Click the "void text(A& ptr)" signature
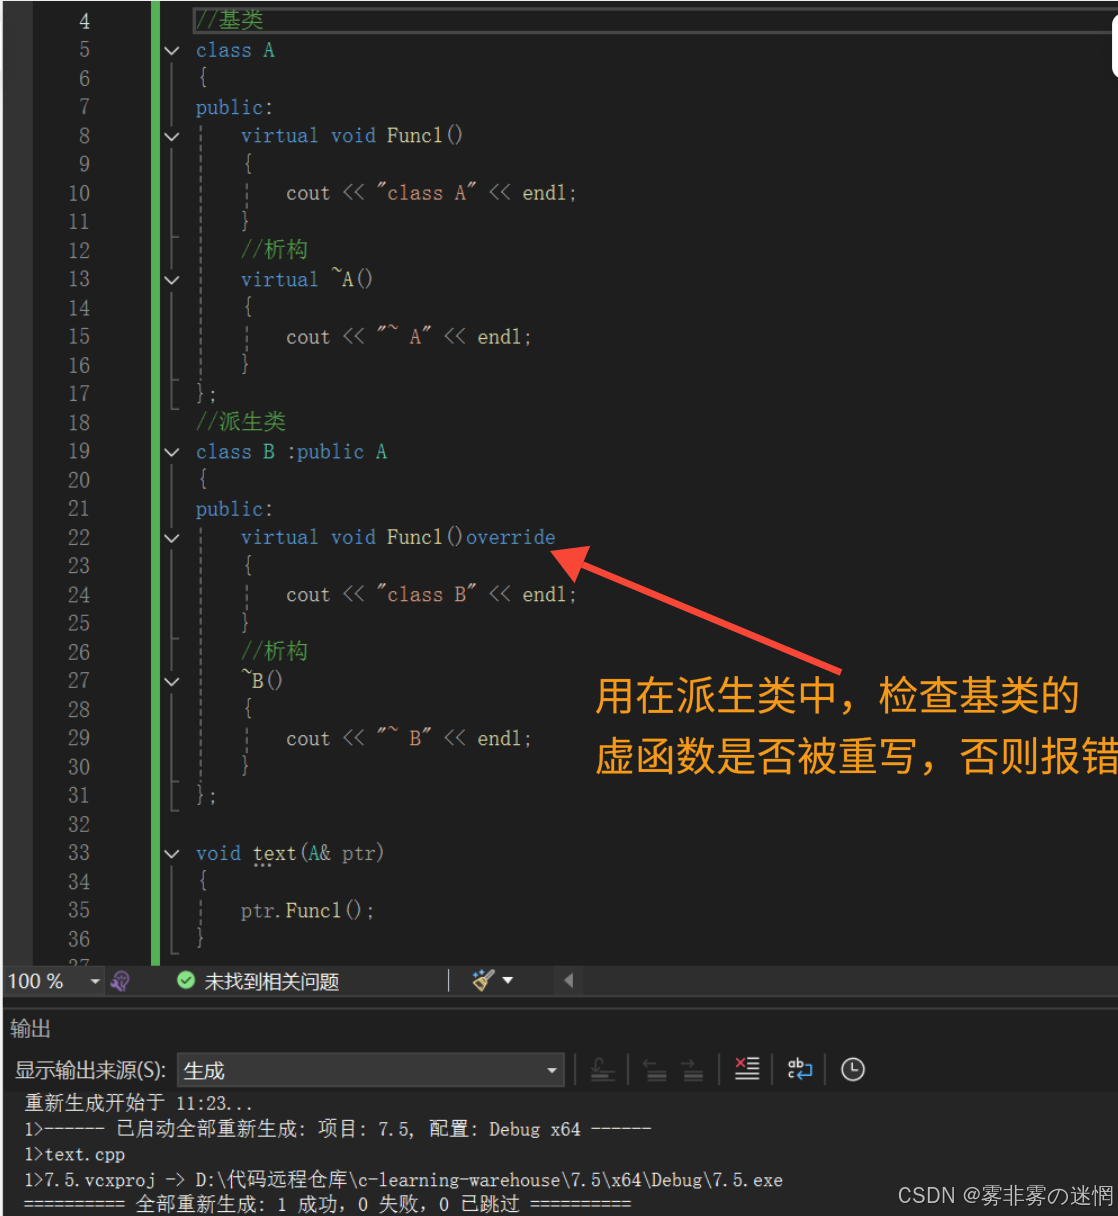 pos(290,853)
